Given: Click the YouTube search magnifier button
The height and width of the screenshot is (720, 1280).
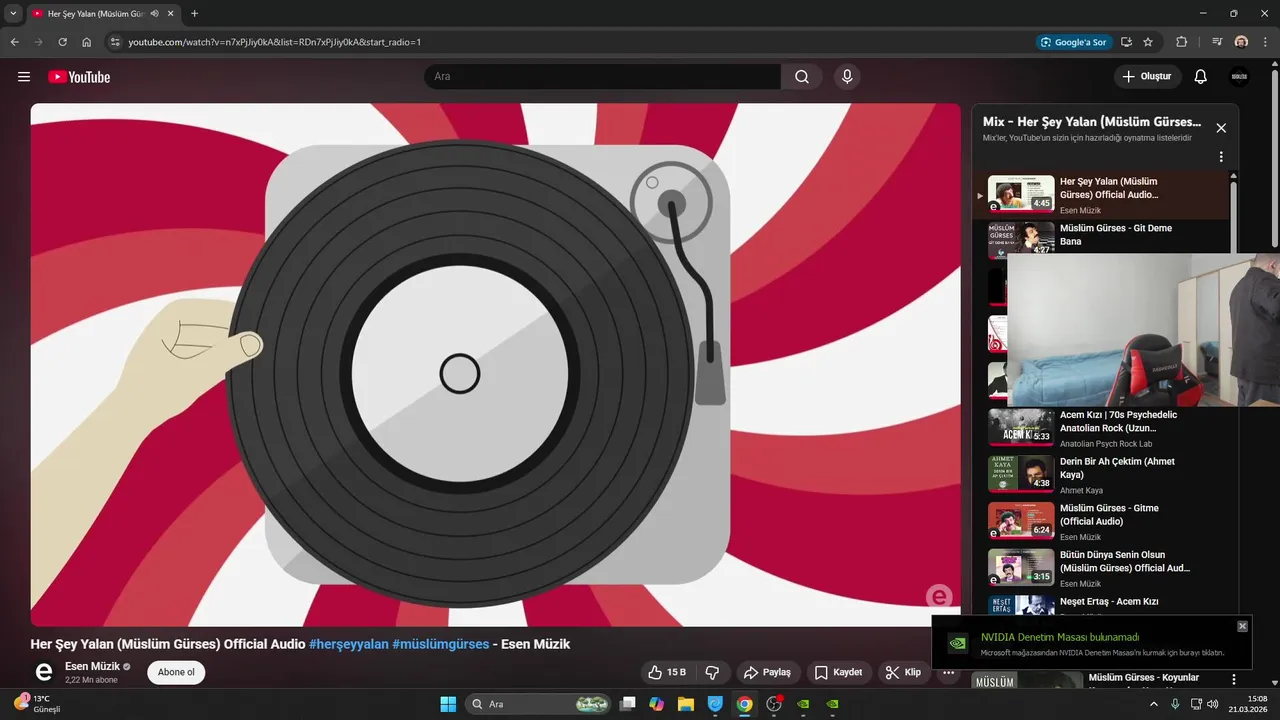Looking at the screenshot, I should click(x=802, y=77).
